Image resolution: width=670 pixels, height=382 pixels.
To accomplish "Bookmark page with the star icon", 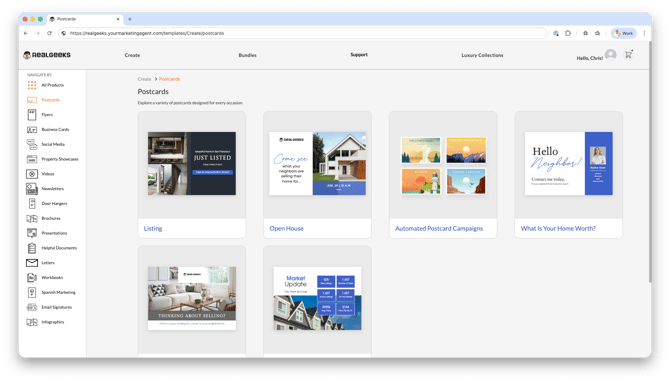I will click(597, 33).
